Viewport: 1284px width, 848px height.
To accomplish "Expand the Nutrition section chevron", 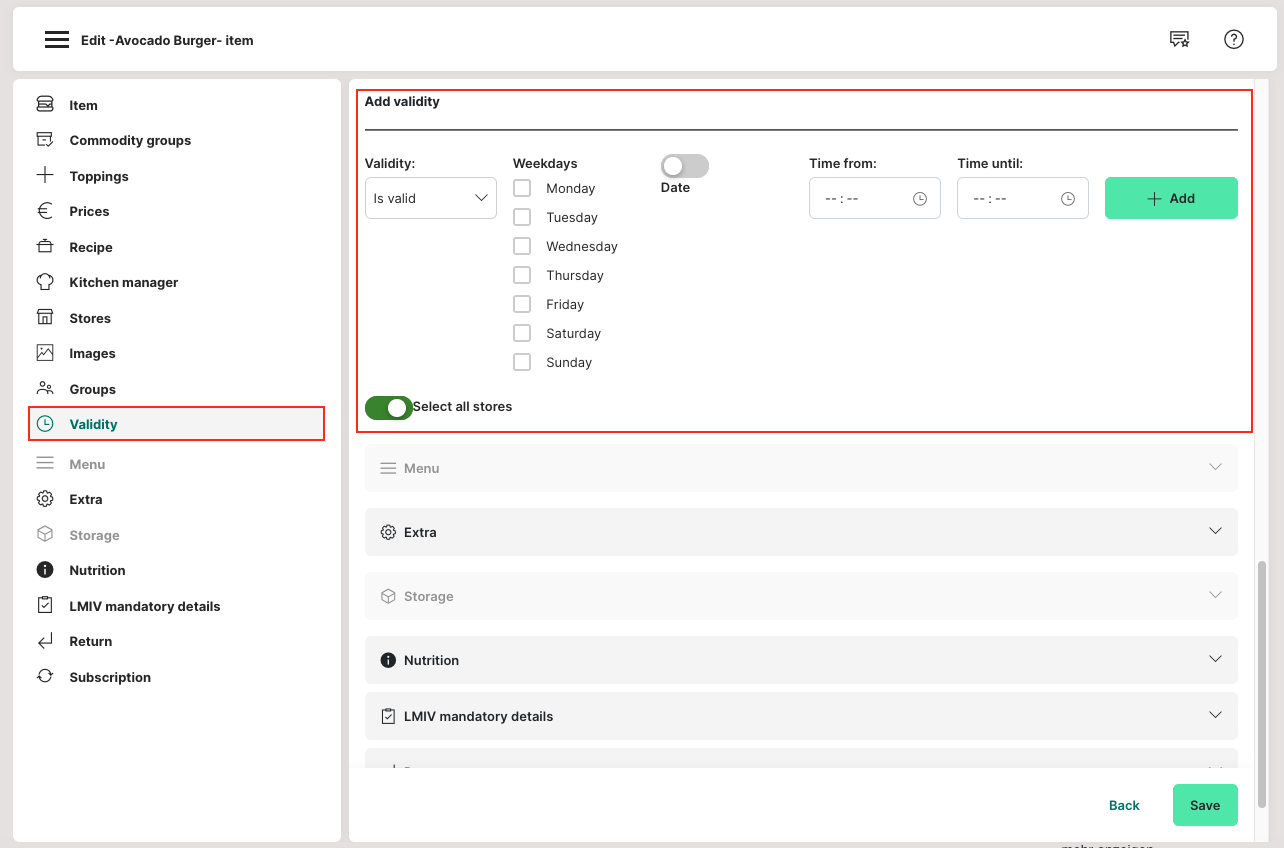I will pos(1215,660).
